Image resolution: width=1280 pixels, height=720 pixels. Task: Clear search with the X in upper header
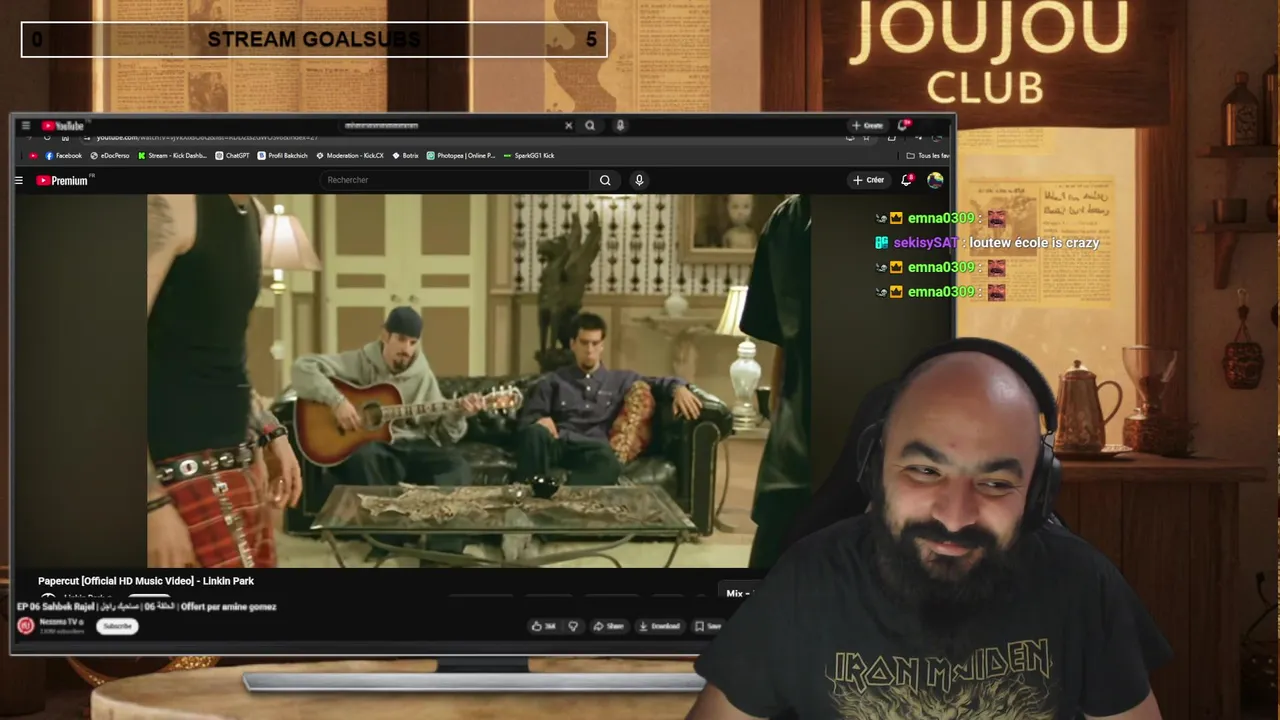(x=569, y=126)
